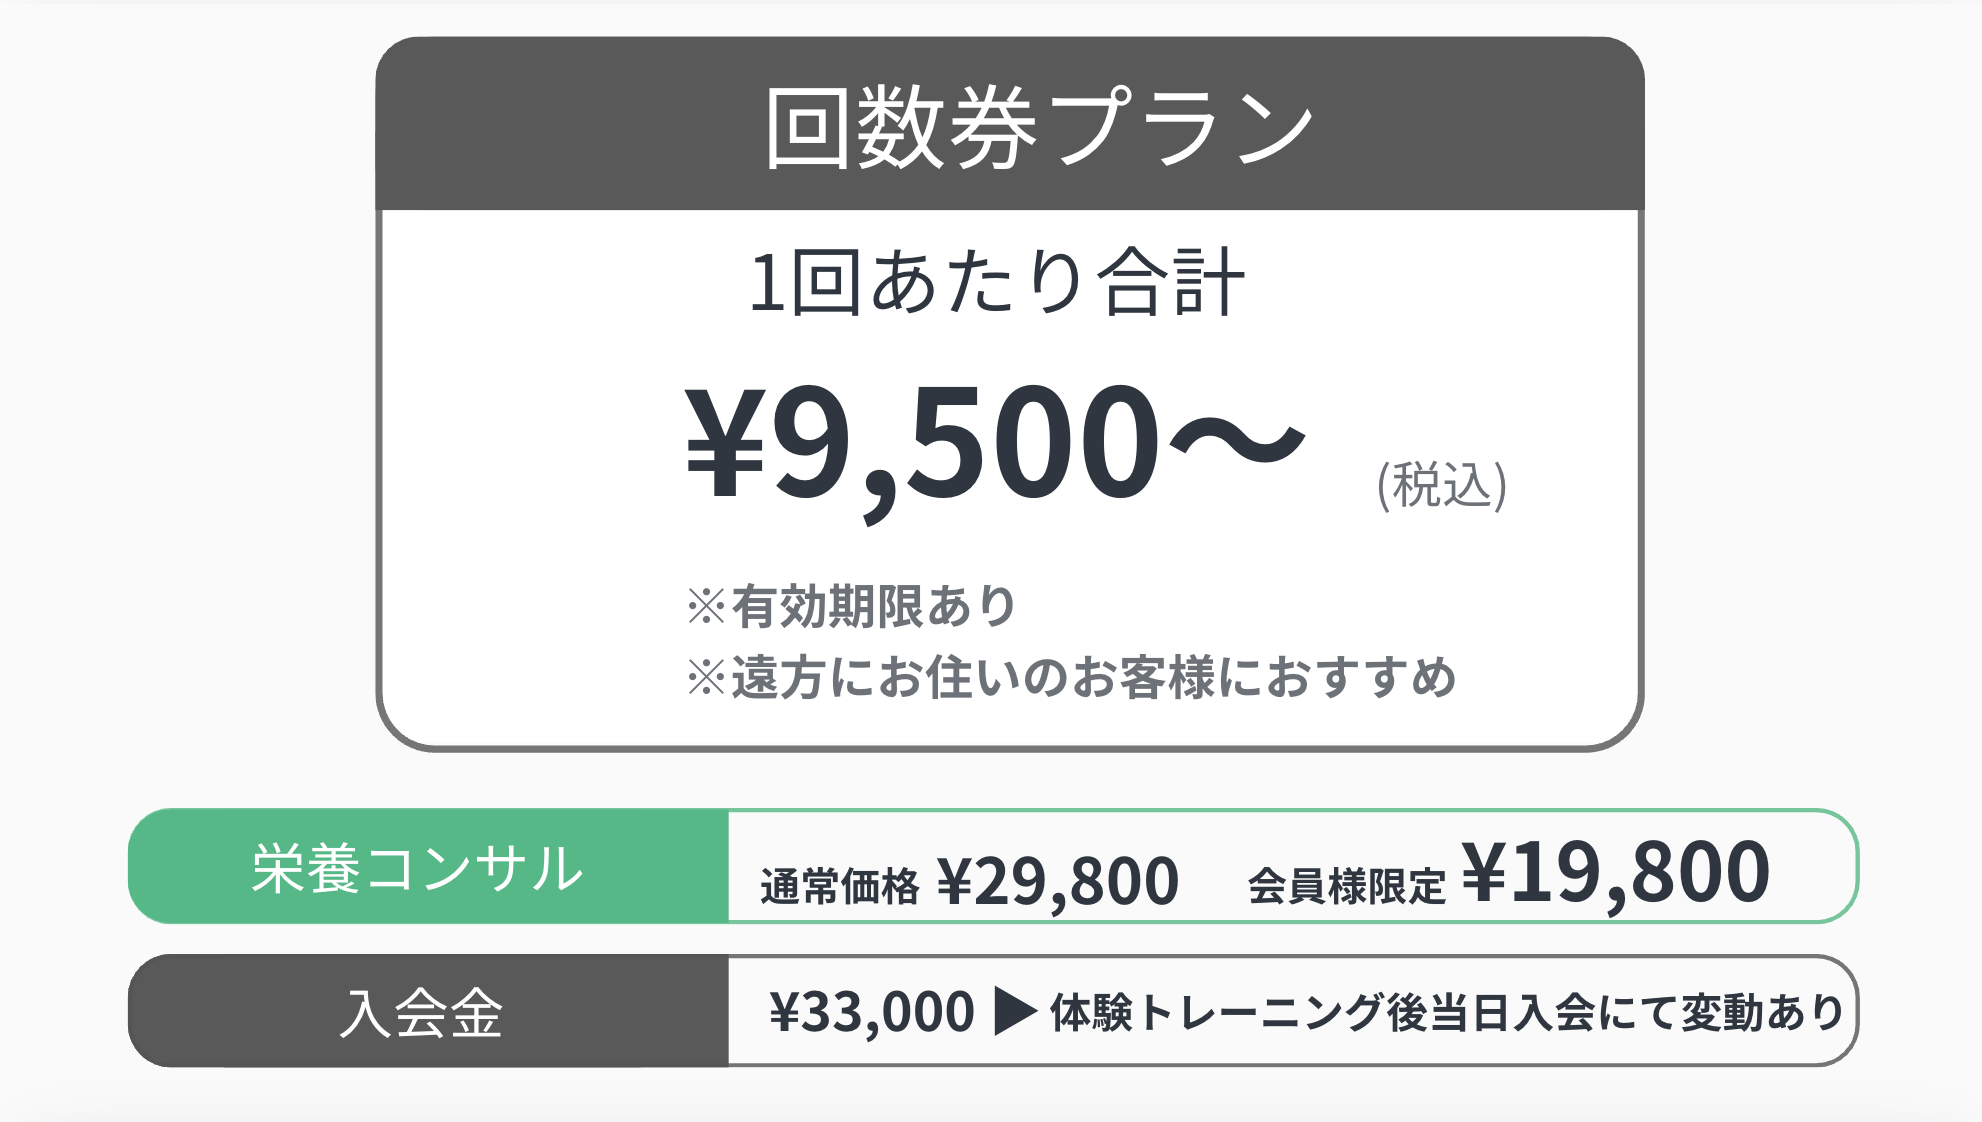
Task: Click the ※ mark before 有効期限あり
Action: click(x=707, y=606)
